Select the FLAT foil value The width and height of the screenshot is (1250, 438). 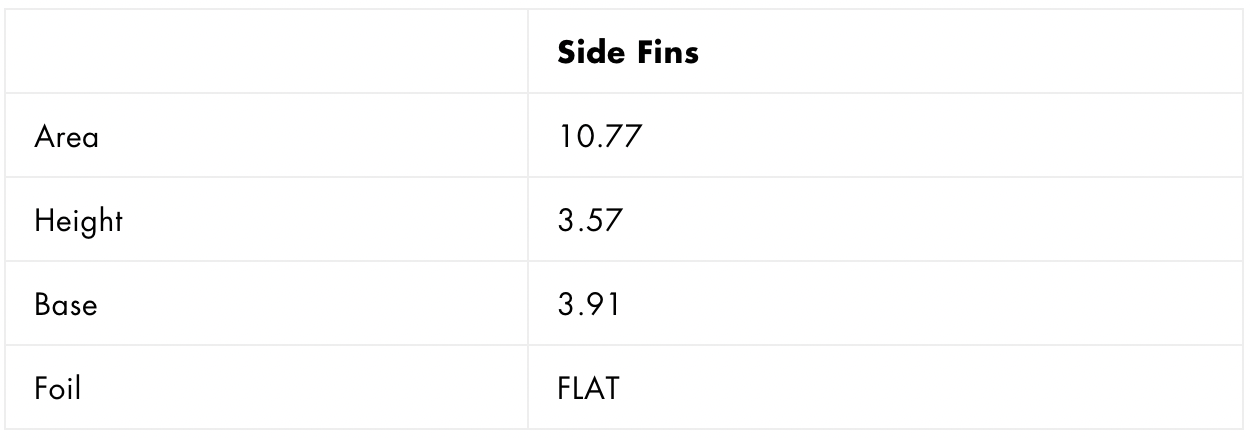tap(588, 388)
